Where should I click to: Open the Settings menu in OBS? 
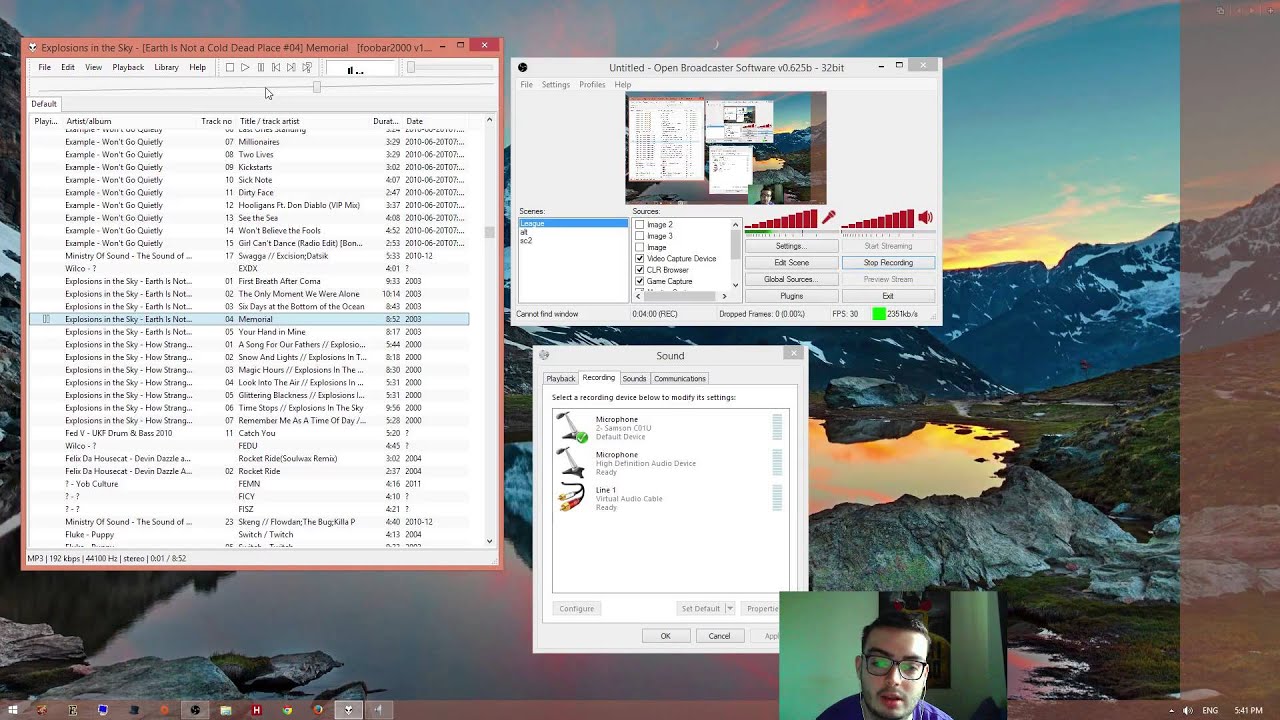click(555, 85)
